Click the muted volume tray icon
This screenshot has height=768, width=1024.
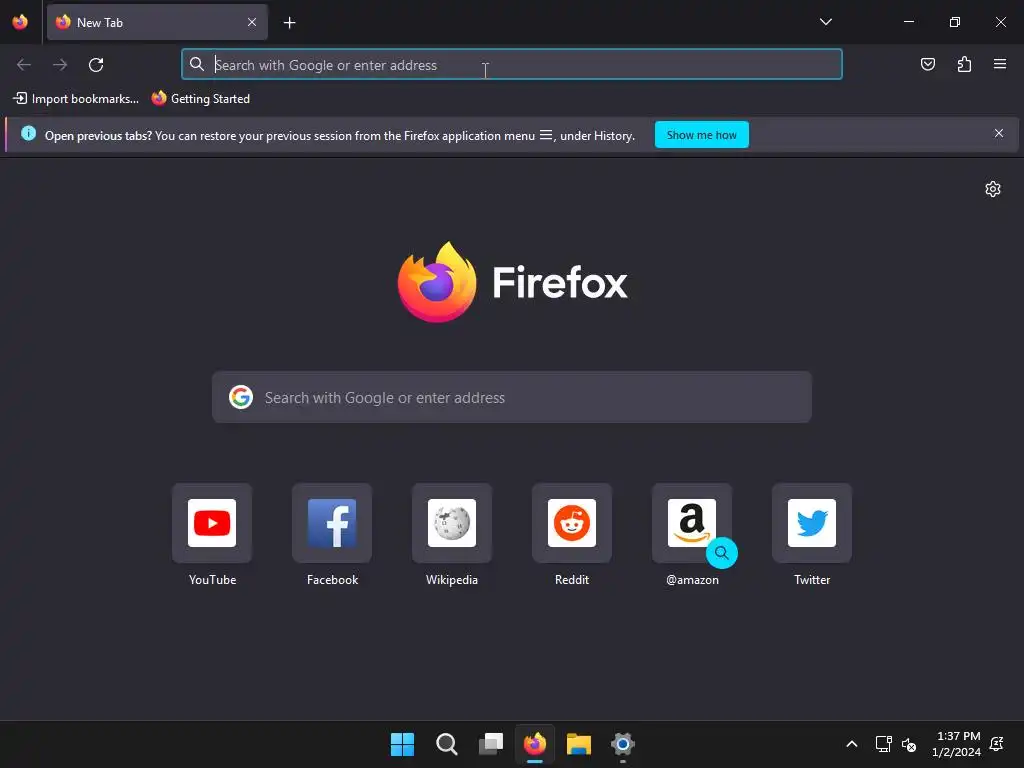[909, 744]
